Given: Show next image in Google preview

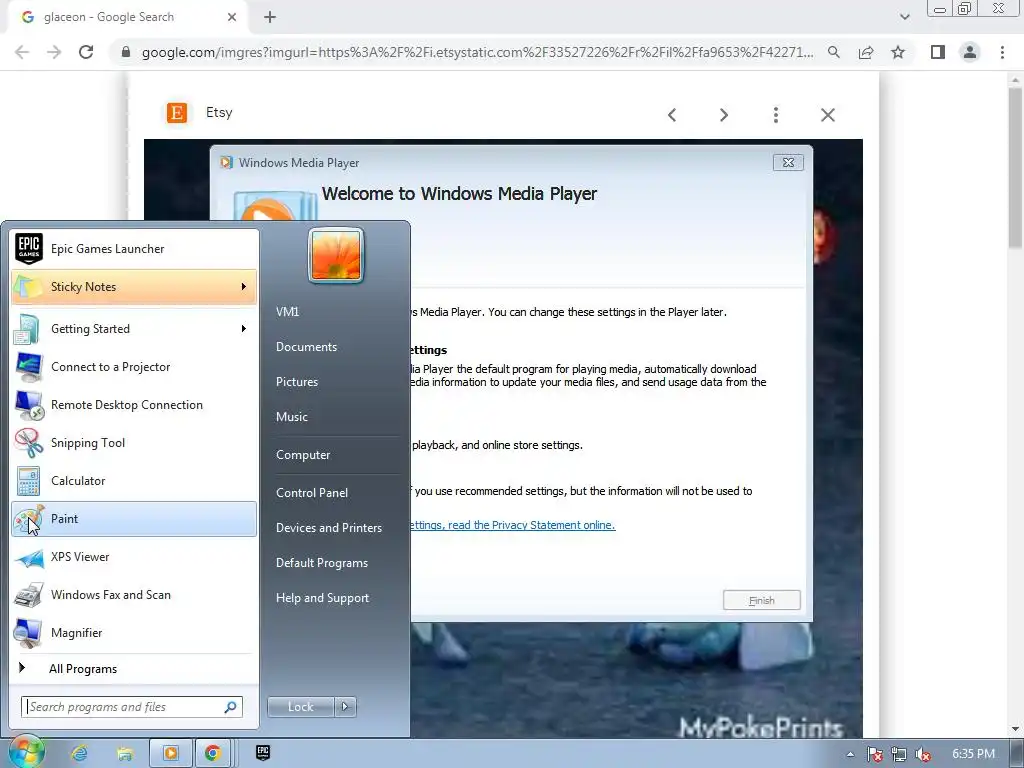Looking at the screenshot, I should pyautogui.click(x=724, y=115).
